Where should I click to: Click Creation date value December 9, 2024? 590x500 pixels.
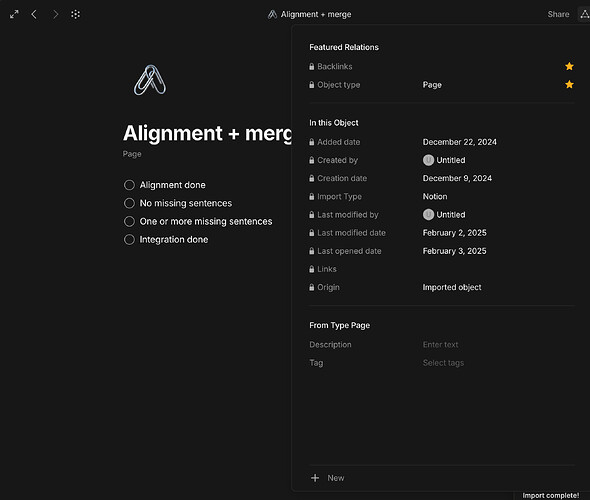457,178
